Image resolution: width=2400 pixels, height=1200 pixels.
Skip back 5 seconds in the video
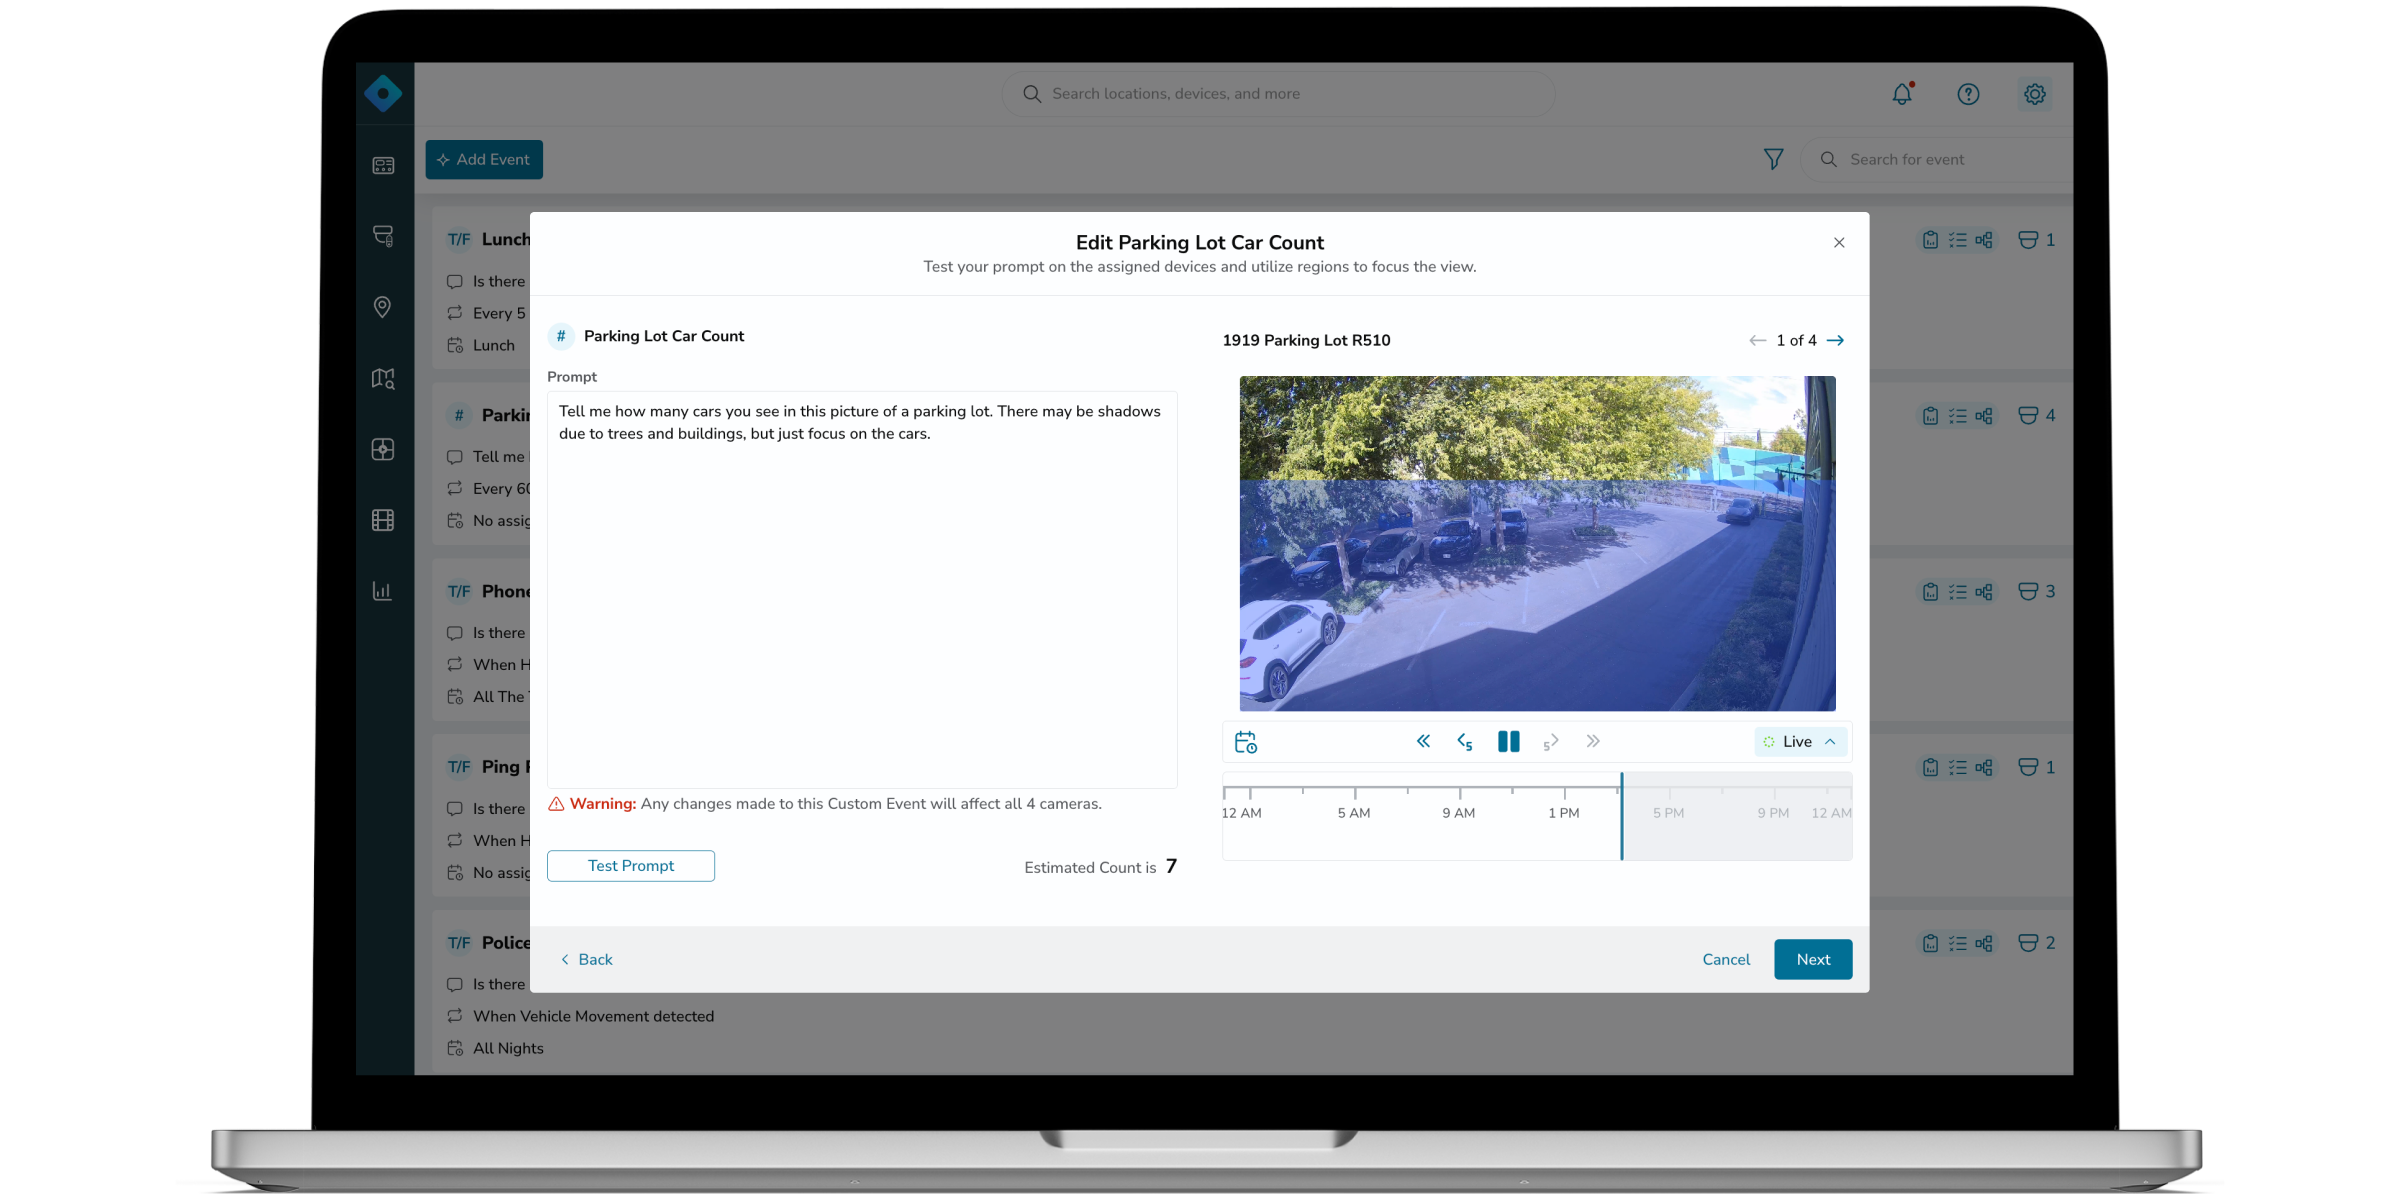point(1465,741)
